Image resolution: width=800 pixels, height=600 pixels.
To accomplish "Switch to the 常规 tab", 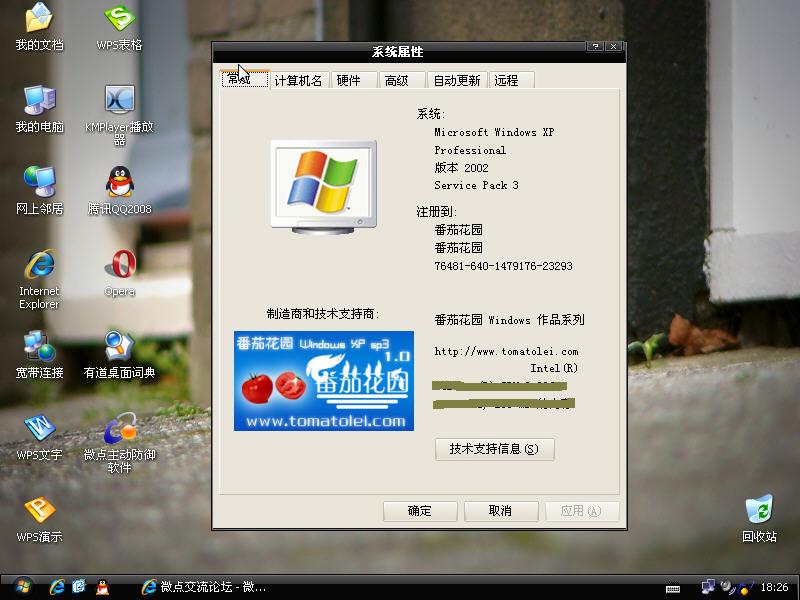I will tap(244, 80).
